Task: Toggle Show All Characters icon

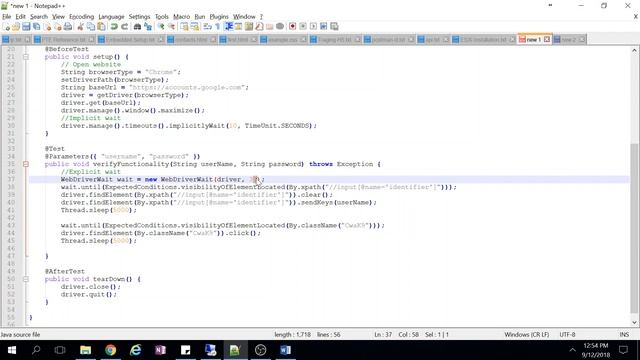Action: 218,27
